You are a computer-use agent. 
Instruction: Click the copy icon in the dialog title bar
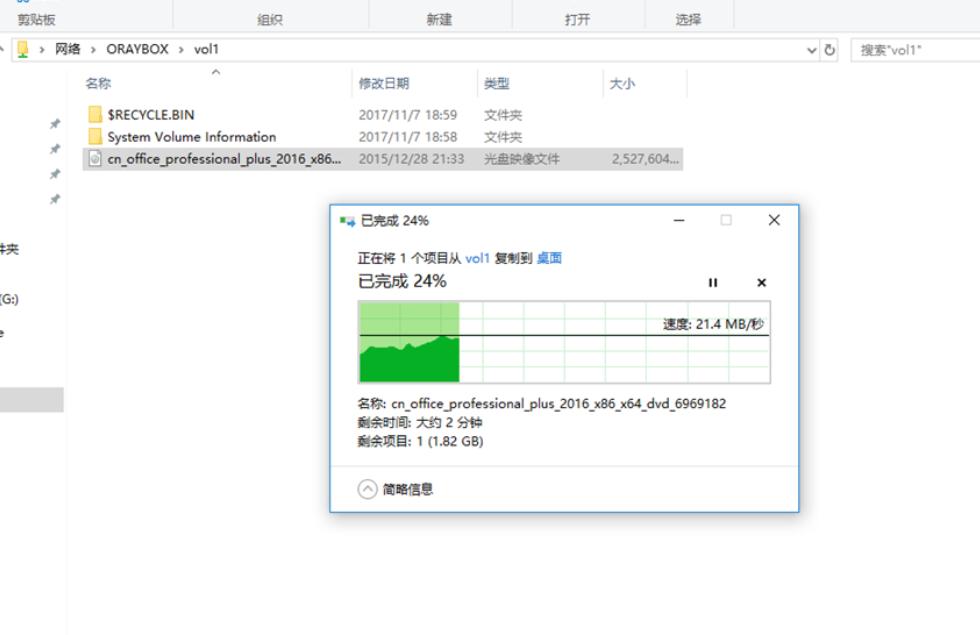click(x=344, y=219)
